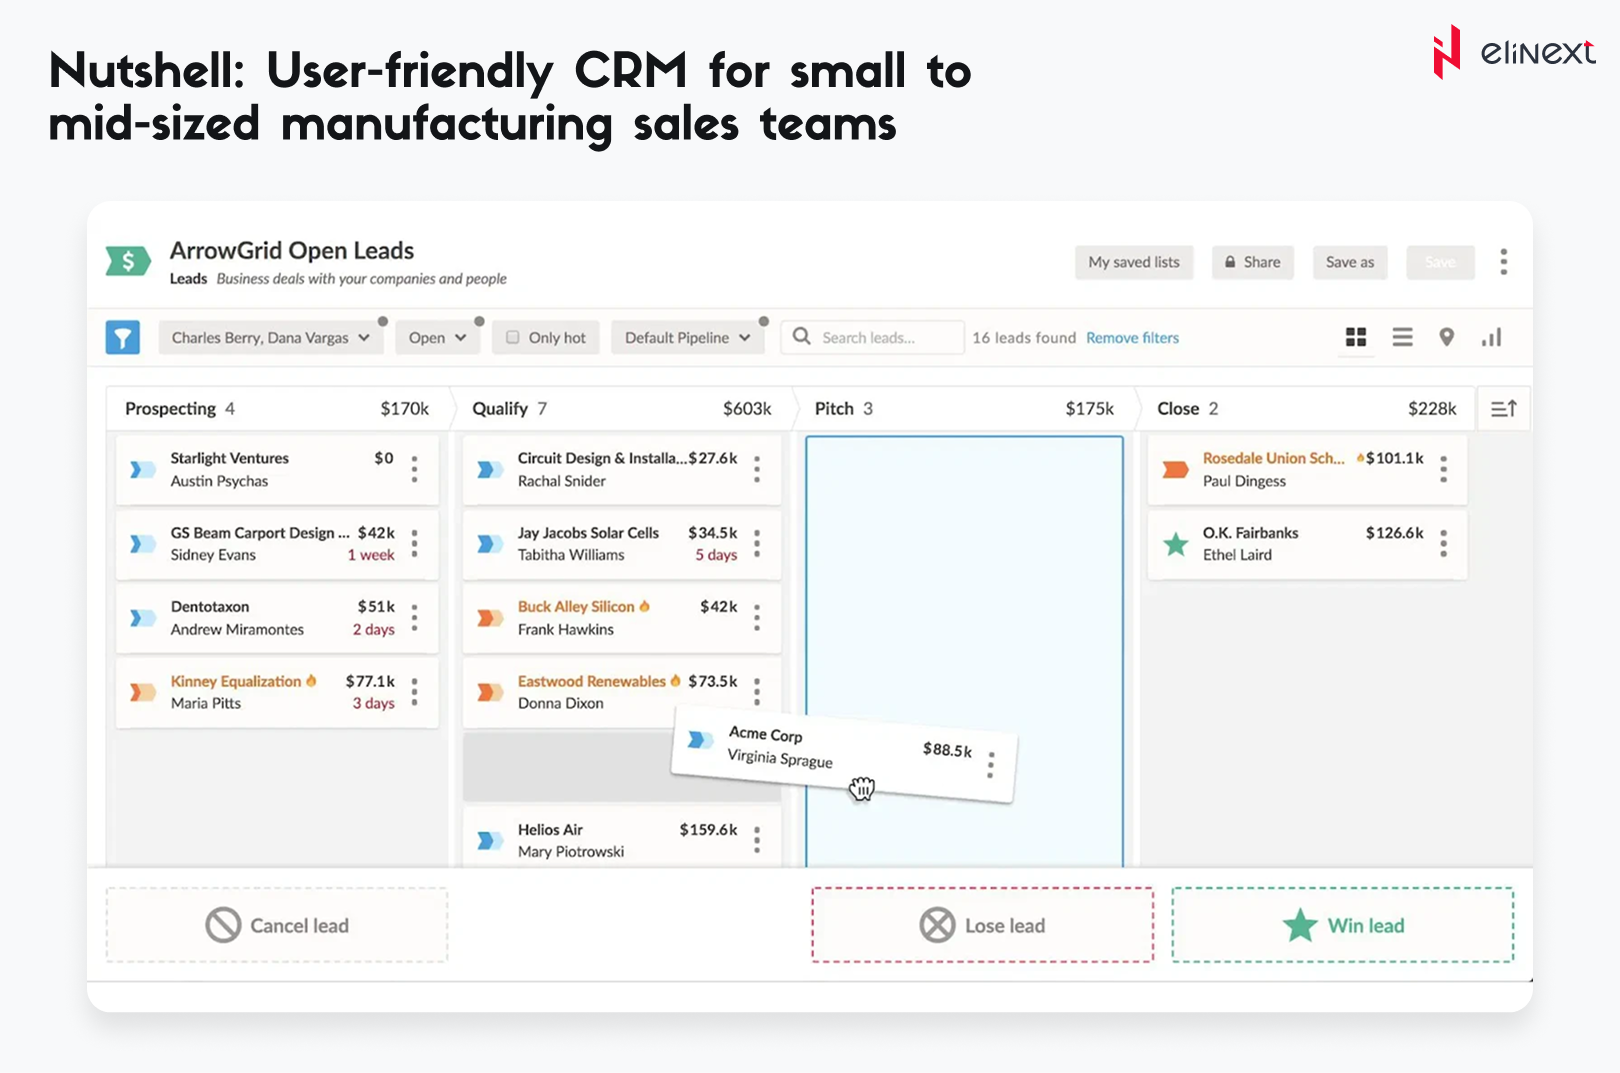This screenshot has height=1073, width=1620.
Task: Click the Remove filters link
Action: (x=1132, y=338)
